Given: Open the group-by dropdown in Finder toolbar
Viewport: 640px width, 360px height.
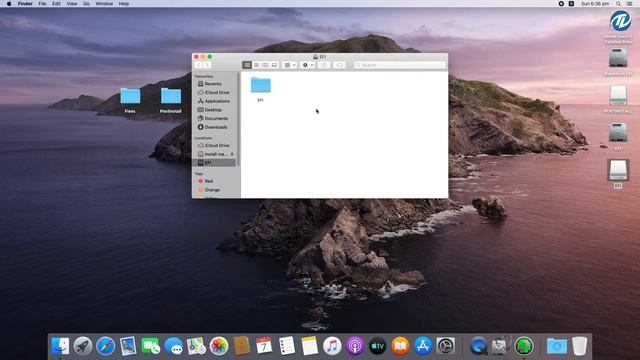Looking at the screenshot, I should point(289,65).
